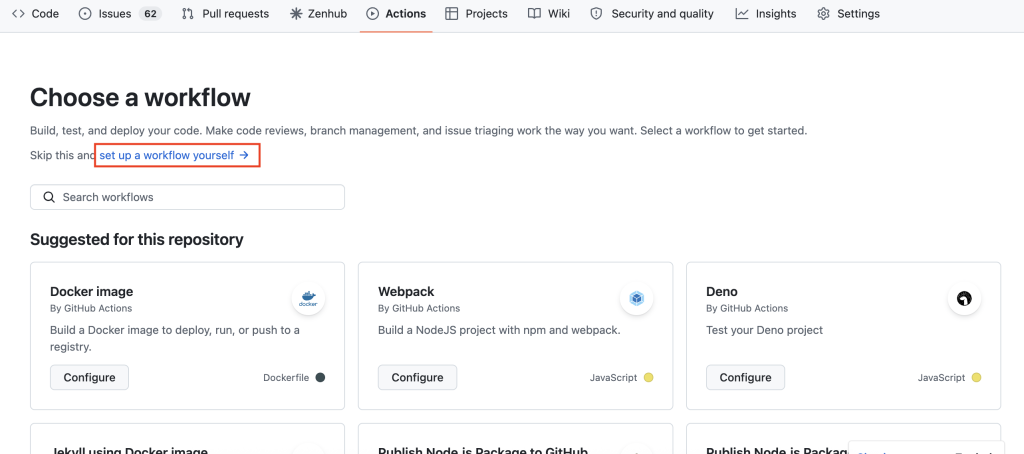The image size is (1024, 454).
Task: Click Docker image card description text
Action: tap(175, 338)
